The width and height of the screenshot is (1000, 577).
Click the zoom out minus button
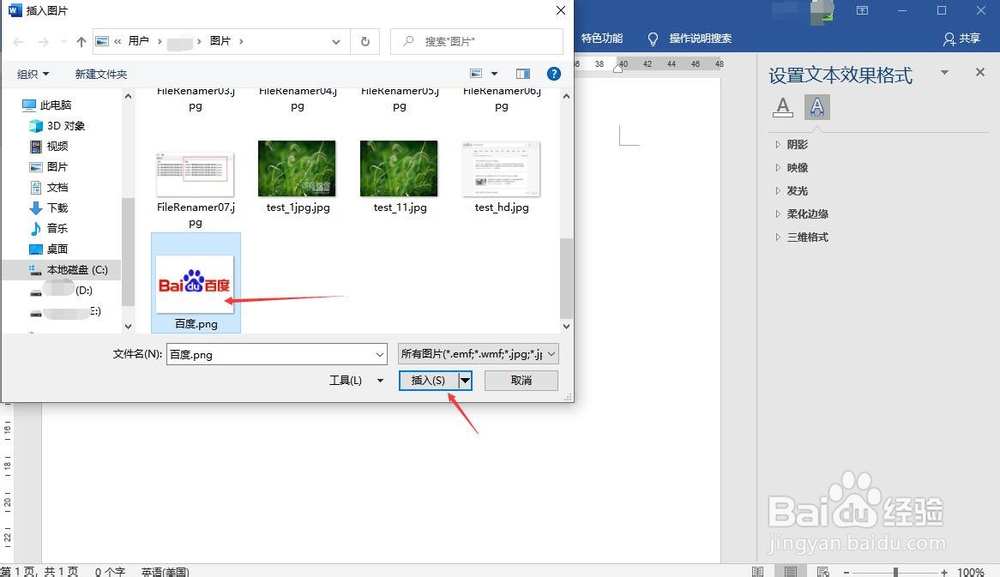[846, 572]
